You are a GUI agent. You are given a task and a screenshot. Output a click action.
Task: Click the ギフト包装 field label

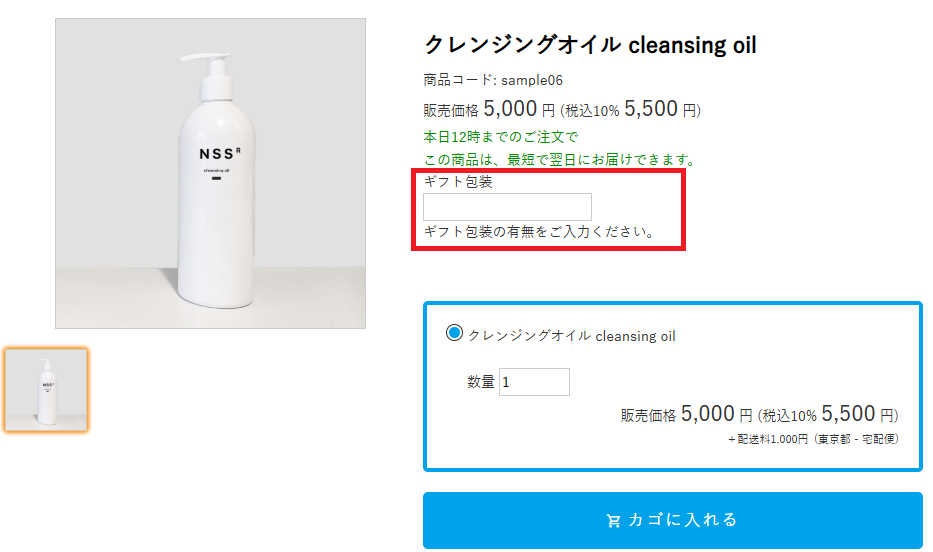click(458, 182)
